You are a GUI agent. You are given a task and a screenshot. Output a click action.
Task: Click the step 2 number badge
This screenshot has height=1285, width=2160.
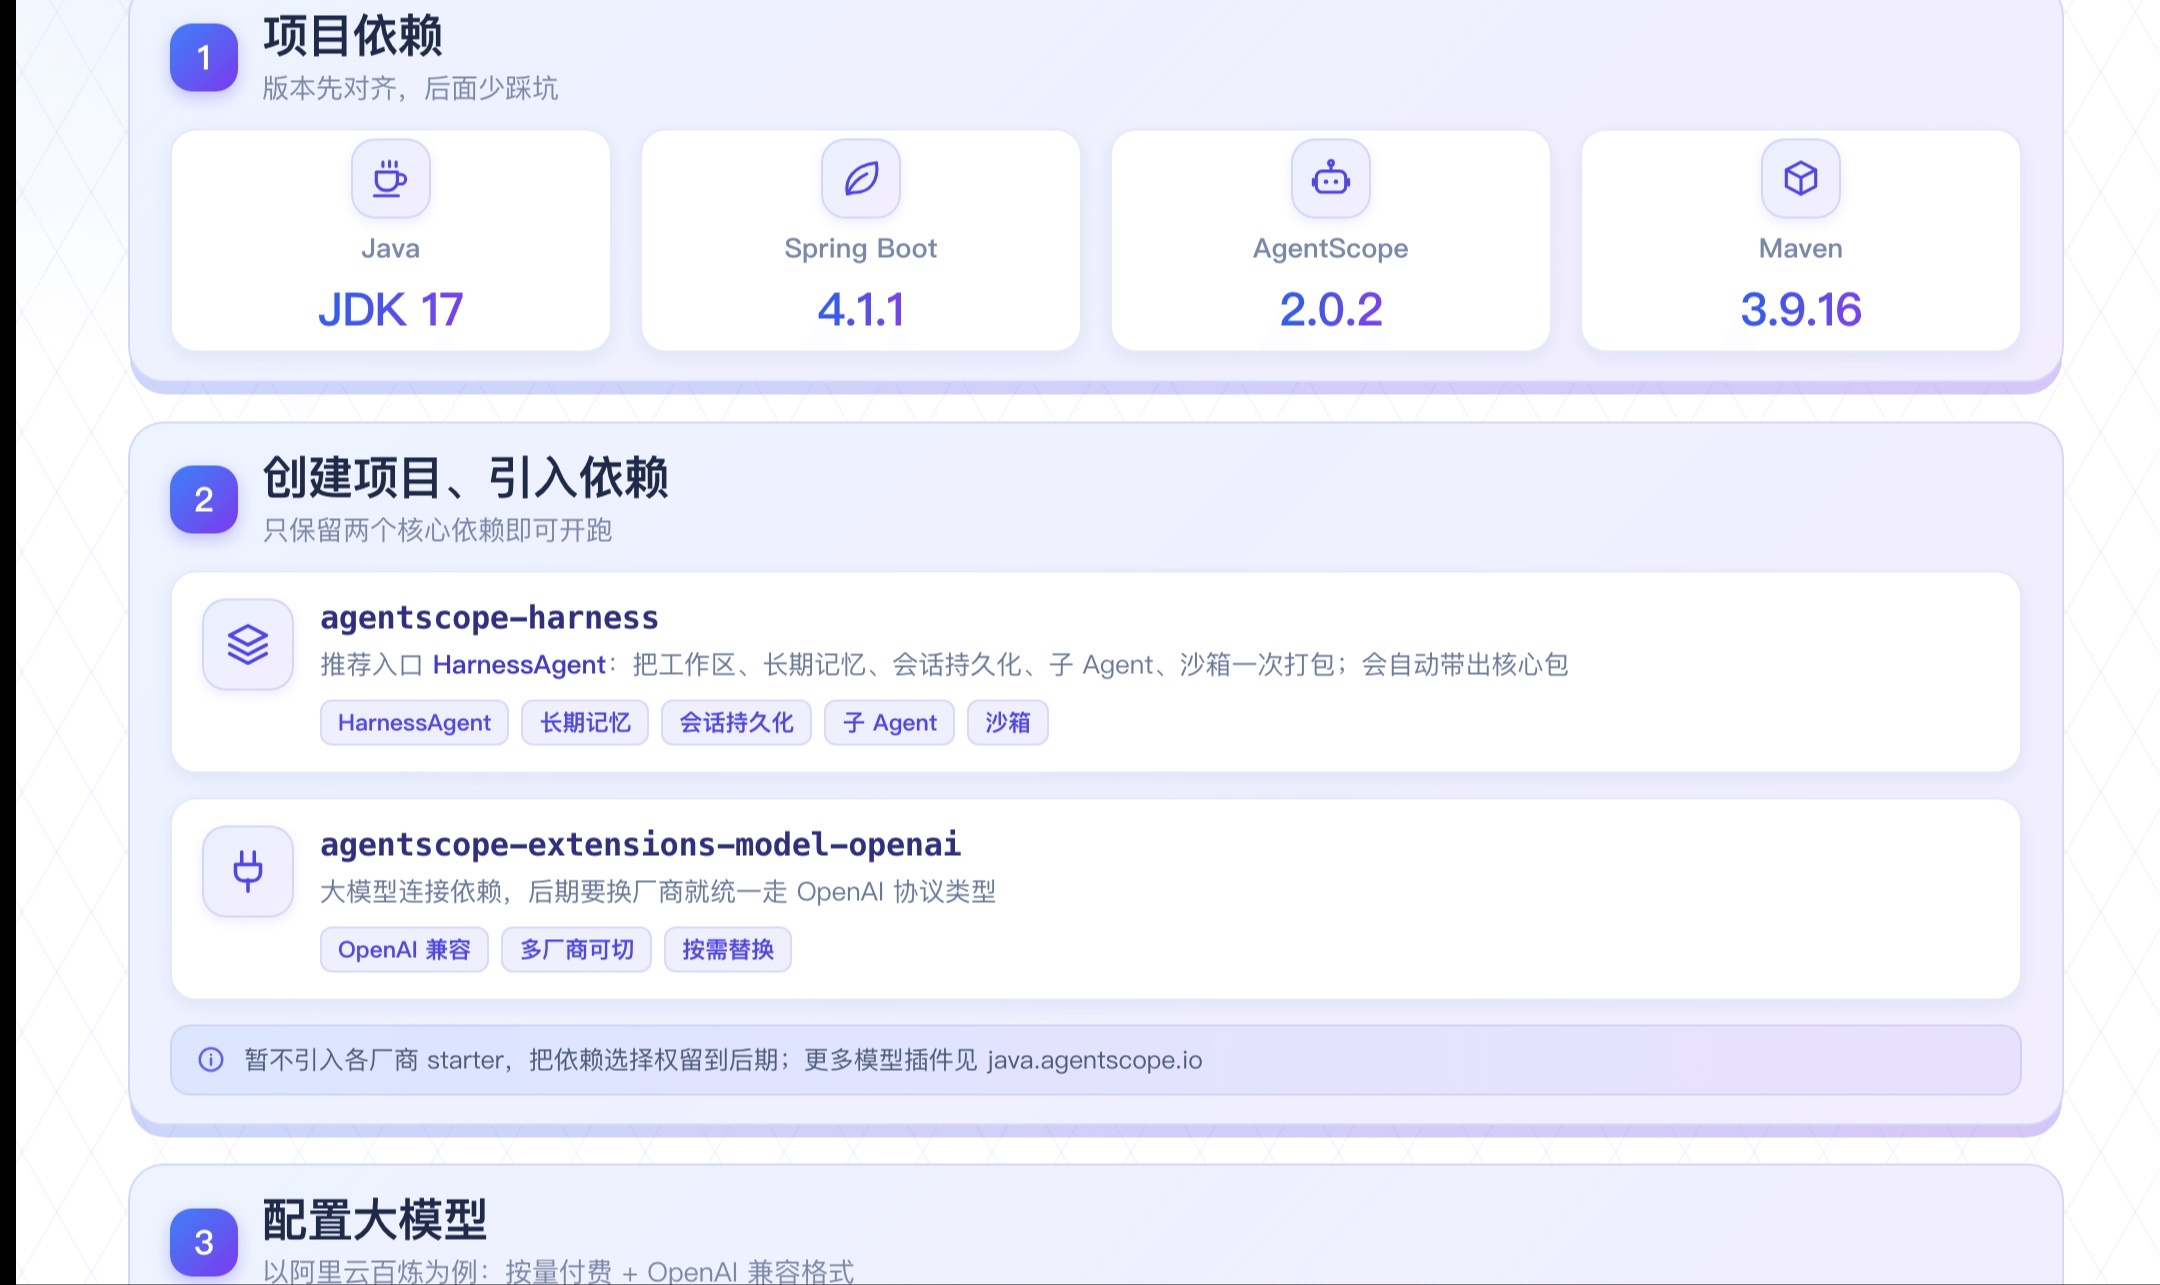click(x=204, y=499)
